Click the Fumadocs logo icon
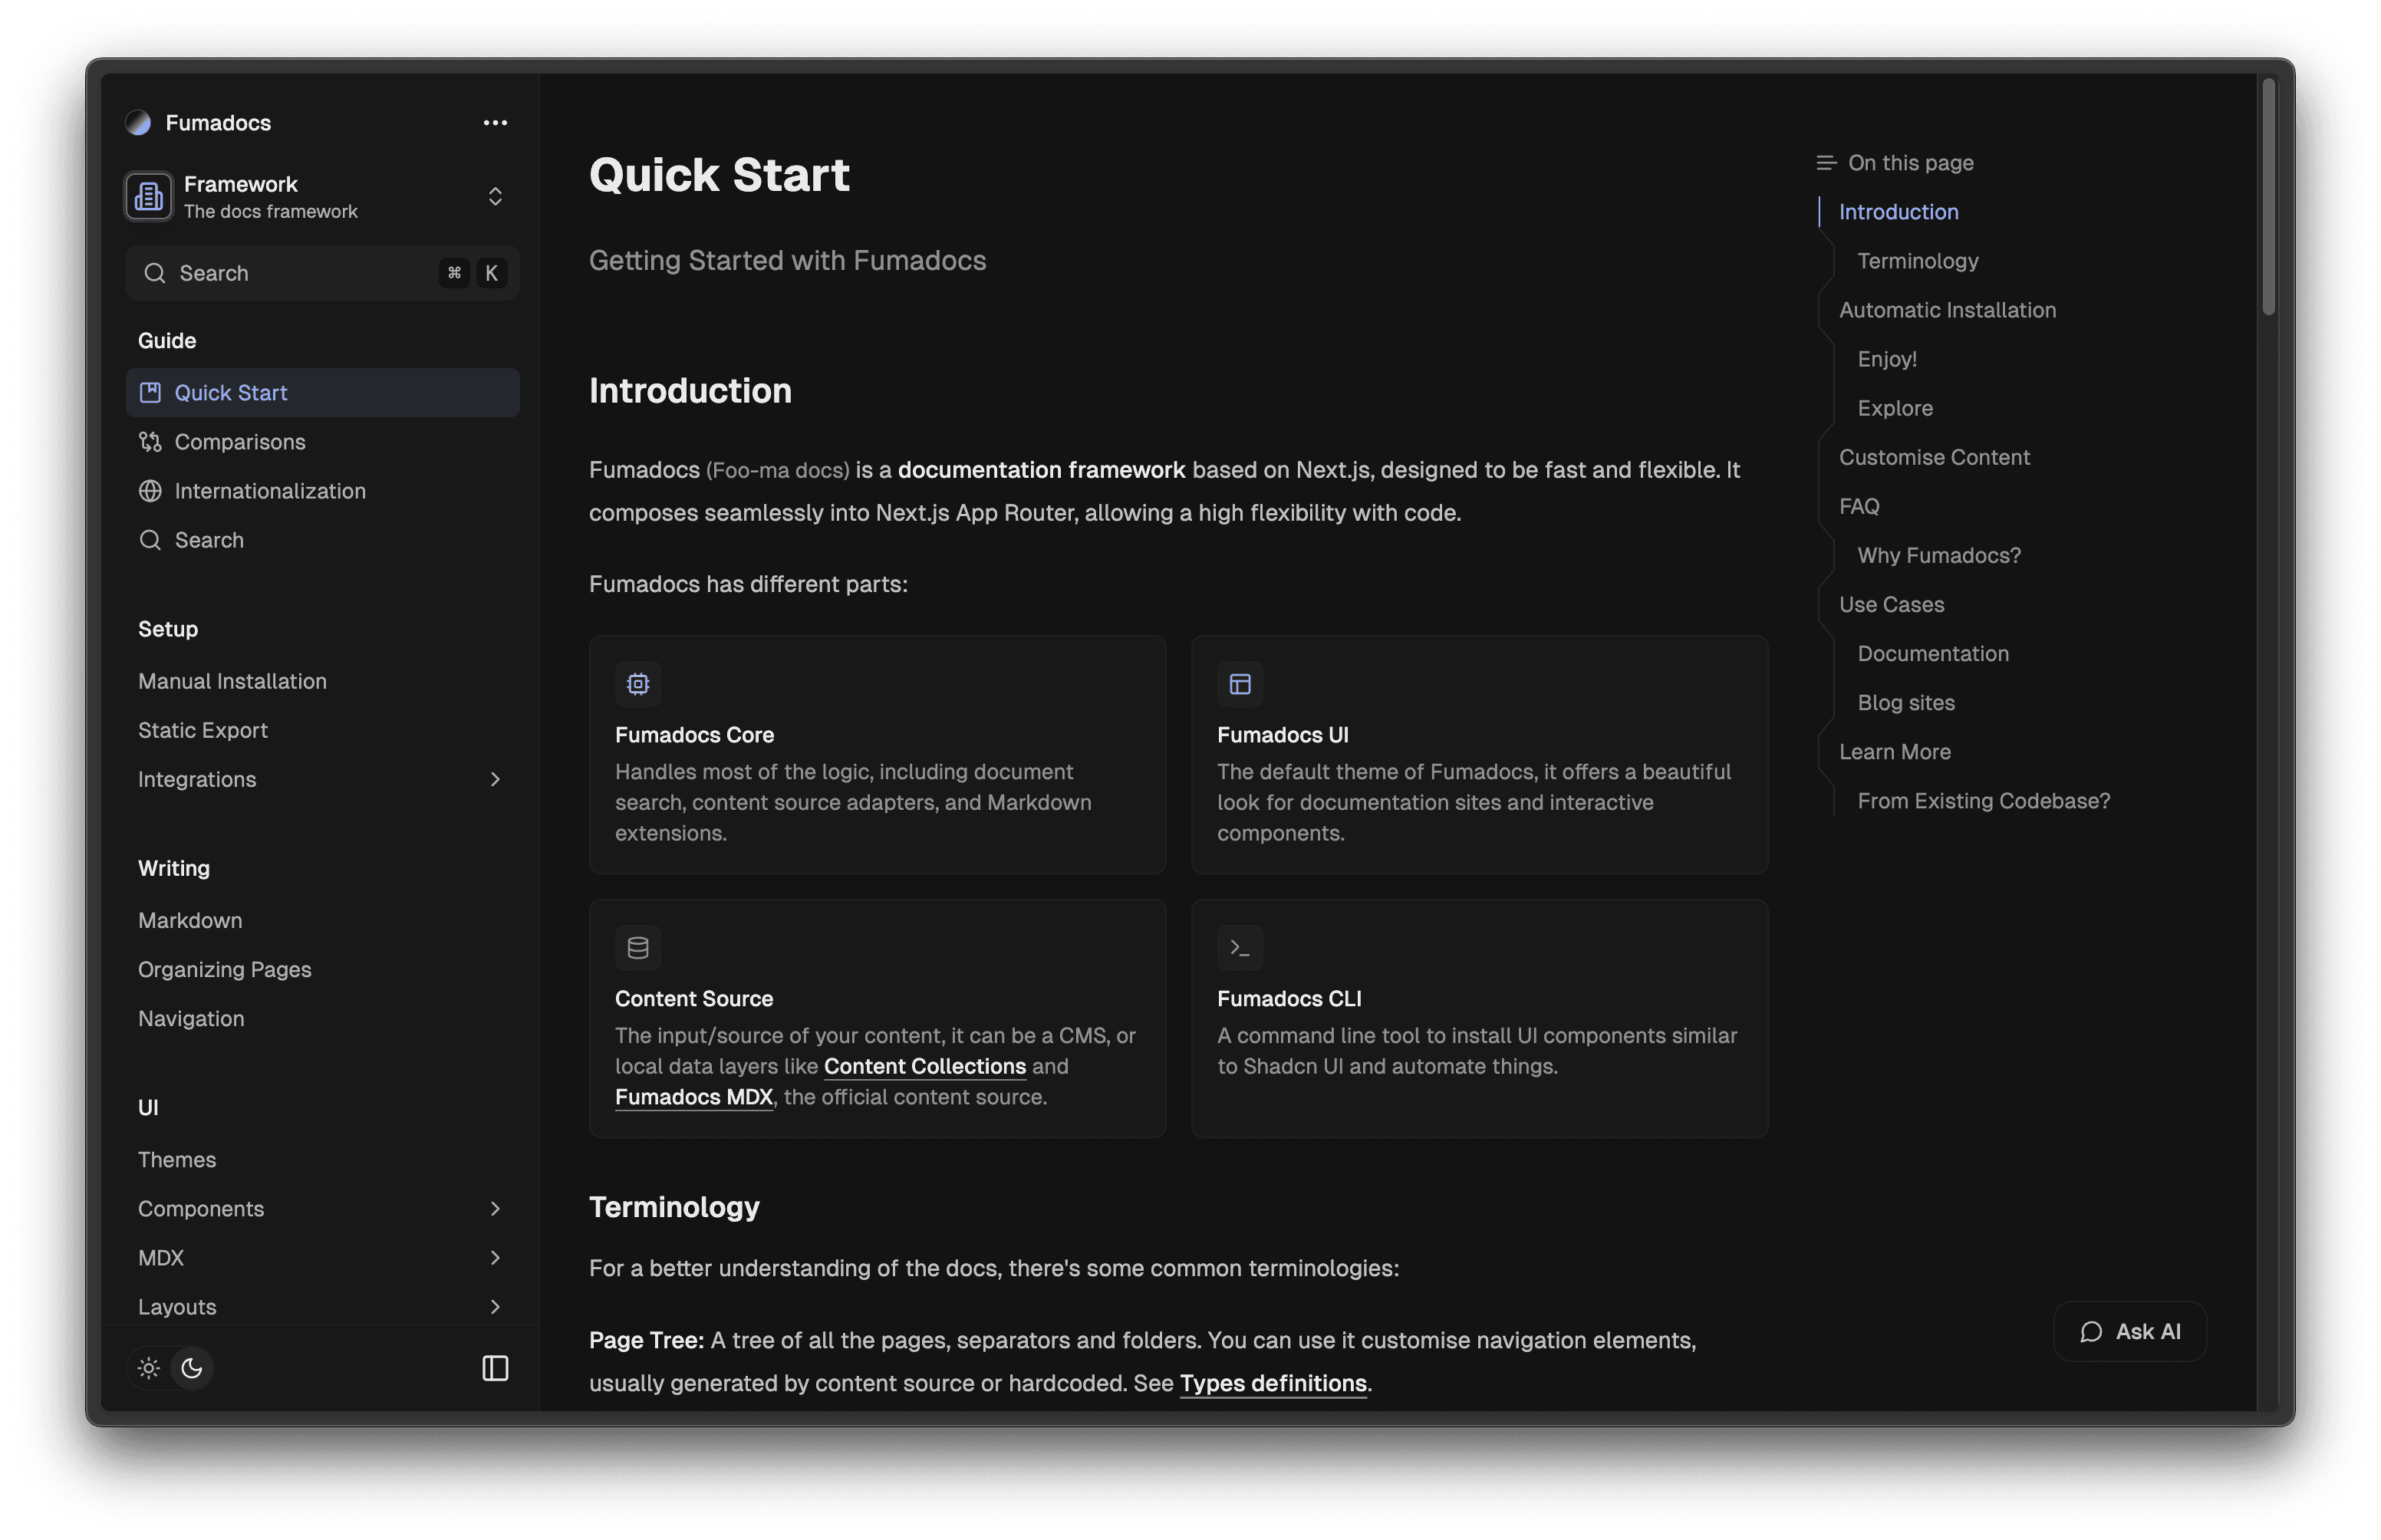The width and height of the screenshot is (2381, 1540). pos(138,122)
